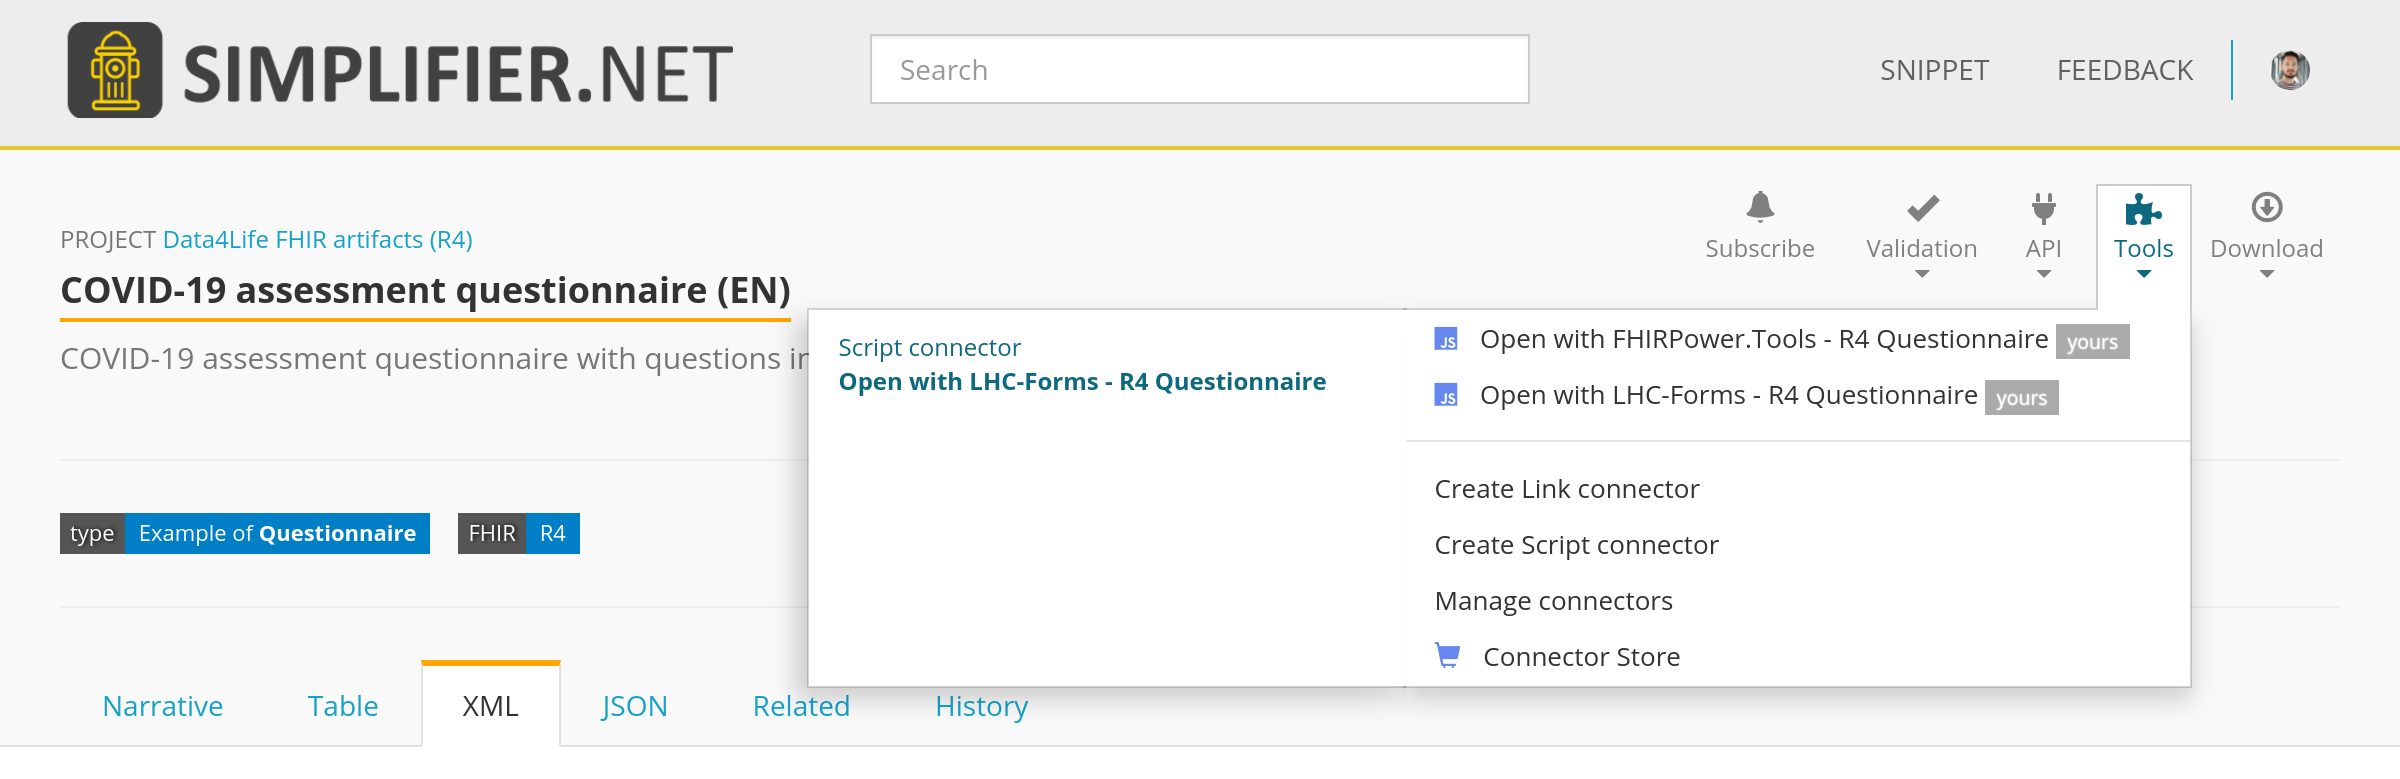Select the XML tab
This screenshot has height=779, width=2400.
click(490, 705)
